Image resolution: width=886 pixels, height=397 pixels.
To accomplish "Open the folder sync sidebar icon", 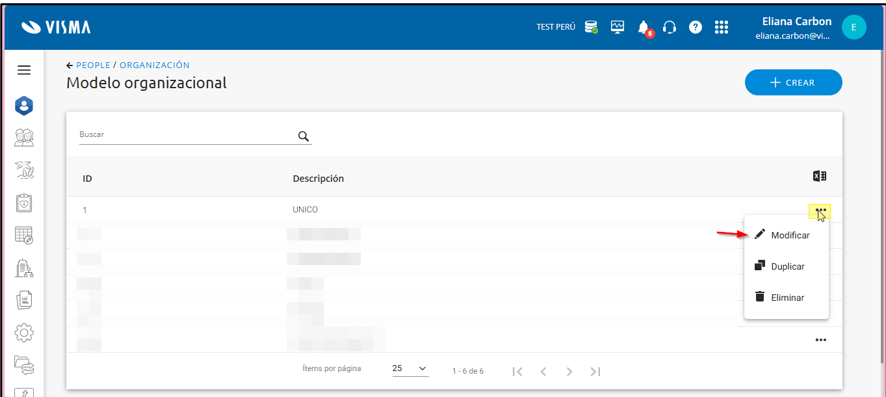I will point(24,365).
